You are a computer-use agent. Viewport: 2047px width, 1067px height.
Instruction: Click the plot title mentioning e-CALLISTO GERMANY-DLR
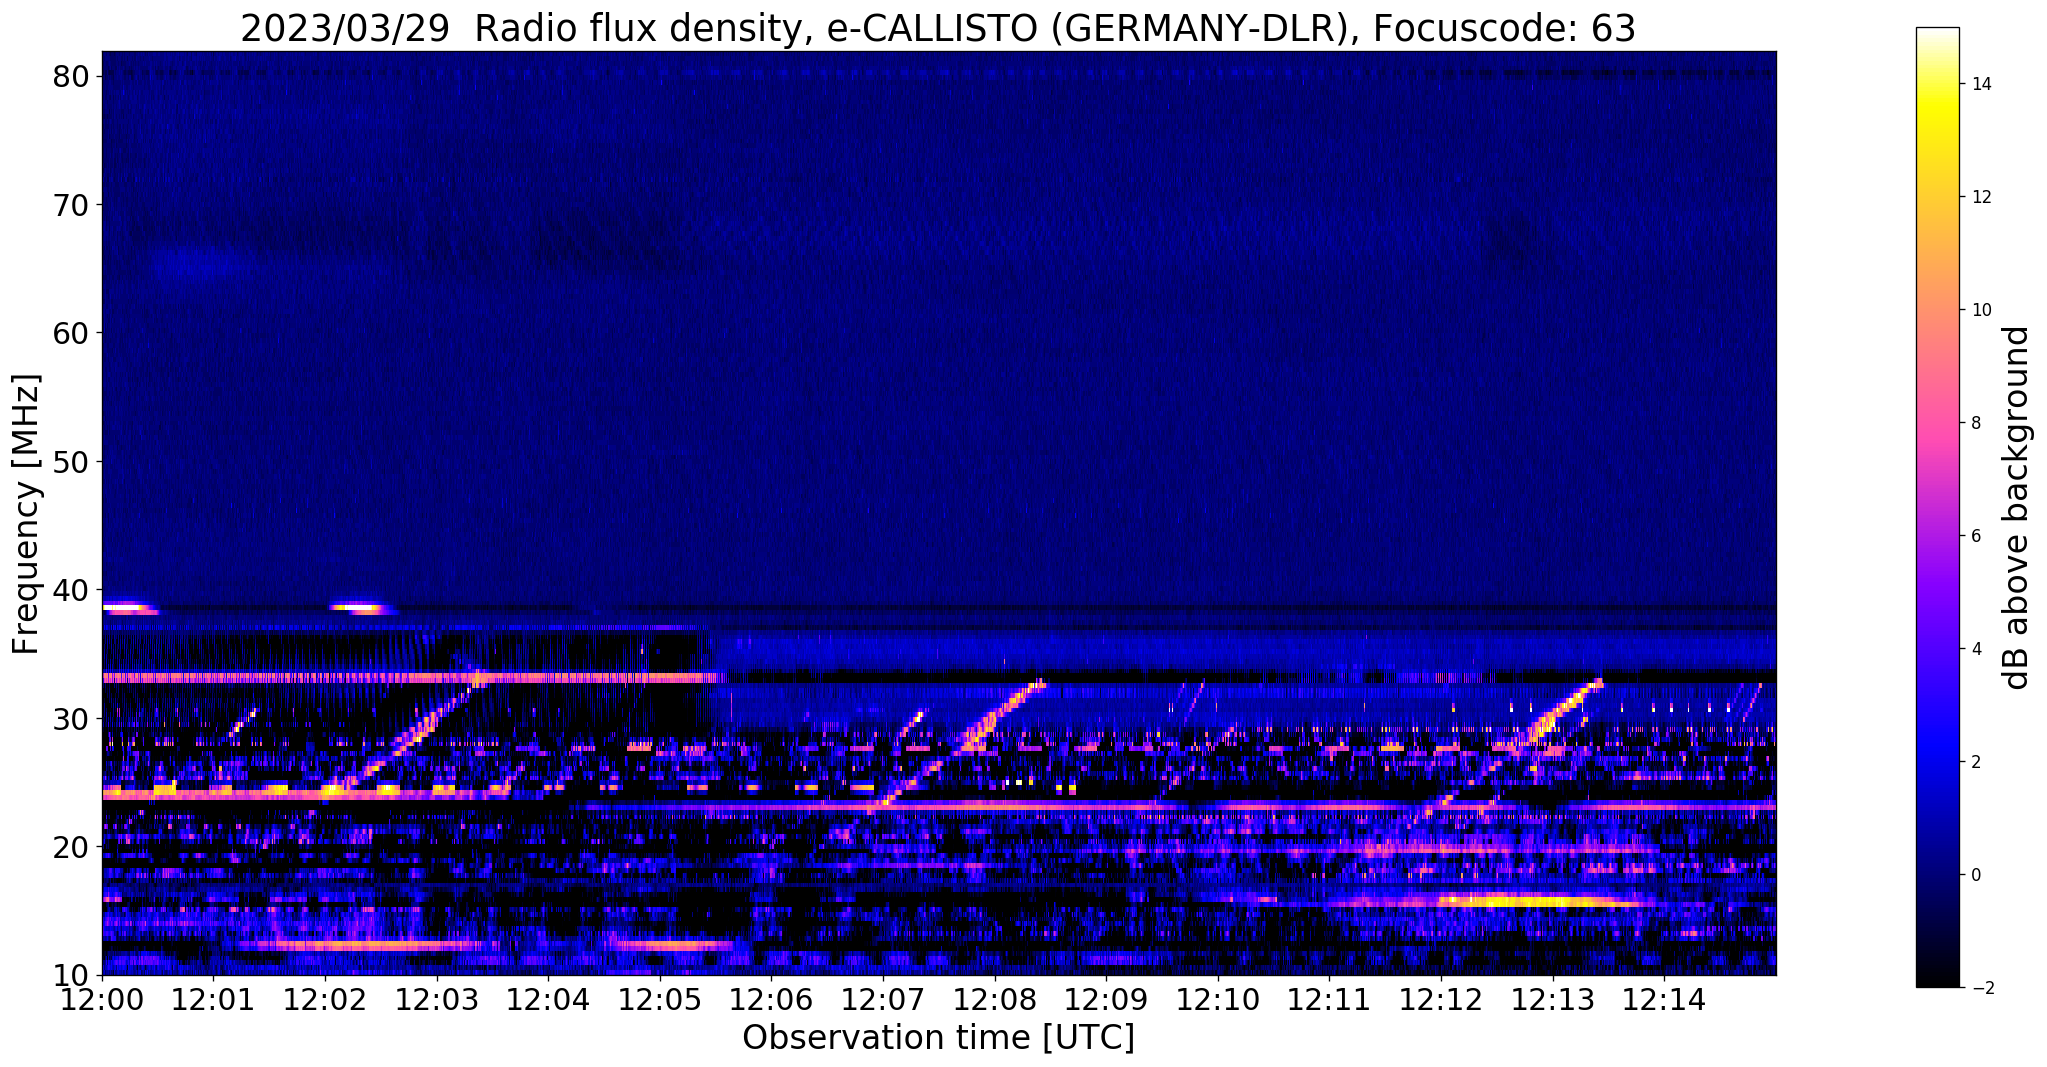(x=938, y=28)
